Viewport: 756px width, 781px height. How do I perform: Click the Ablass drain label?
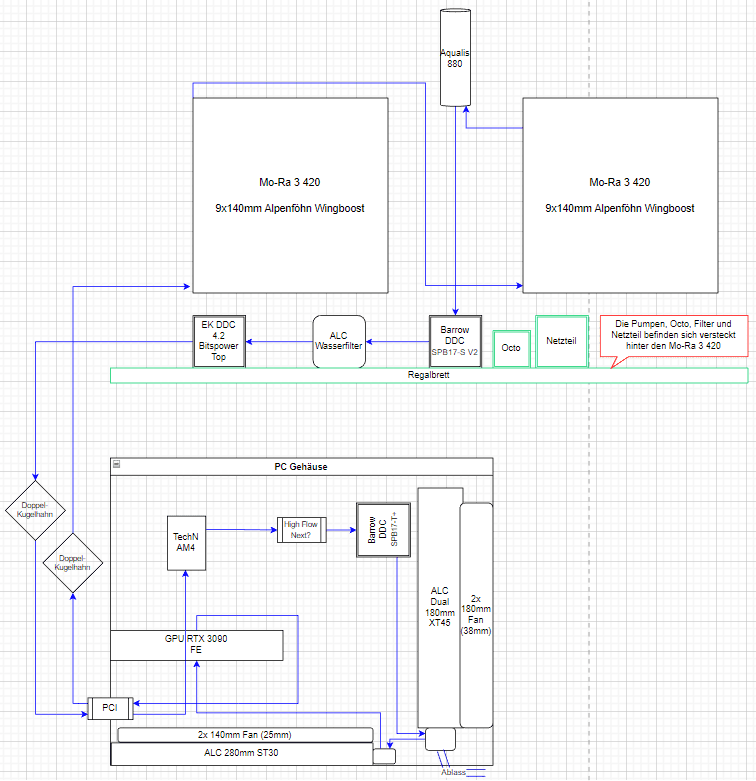tap(453, 772)
